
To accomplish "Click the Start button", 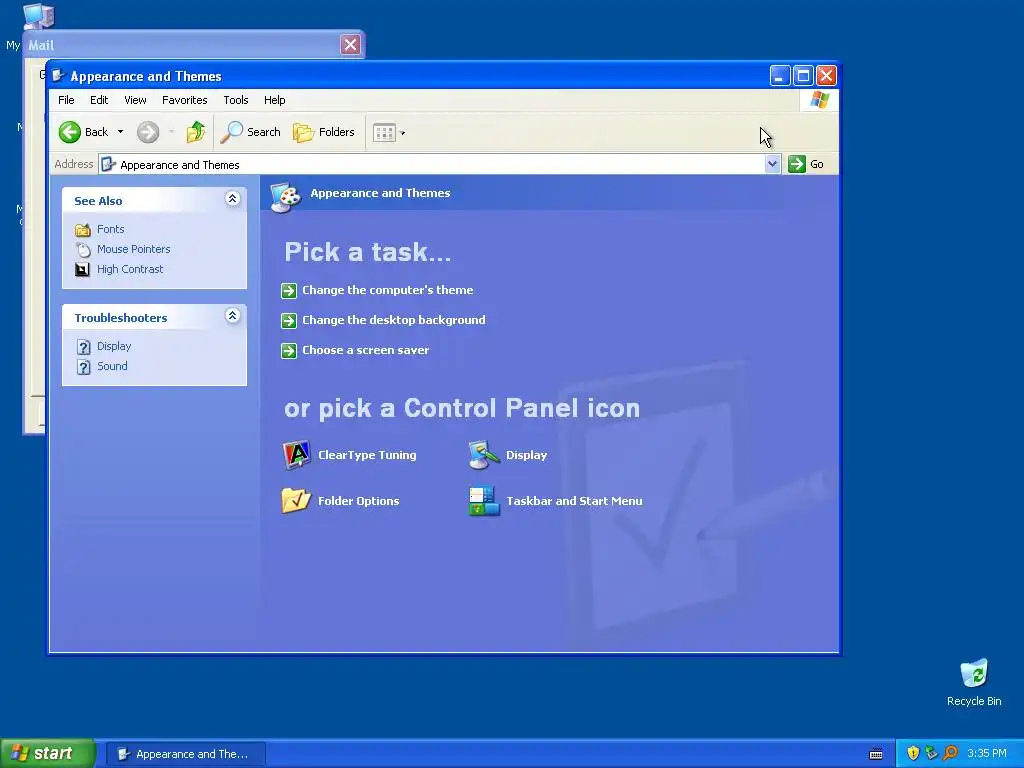I will tap(48, 753).
